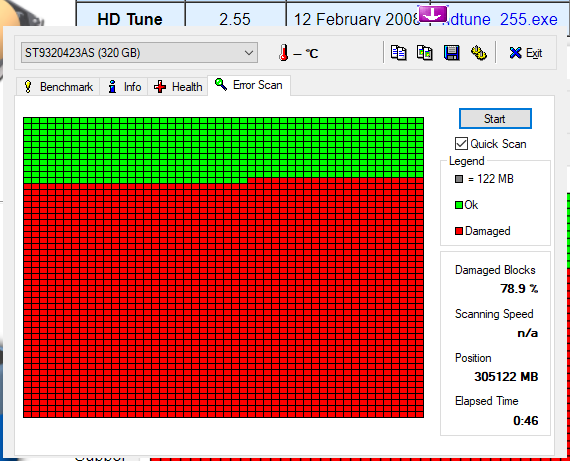The image size is (570, 461).
Task: Click the copy screenshot toolbar icon
Action: 424,53
